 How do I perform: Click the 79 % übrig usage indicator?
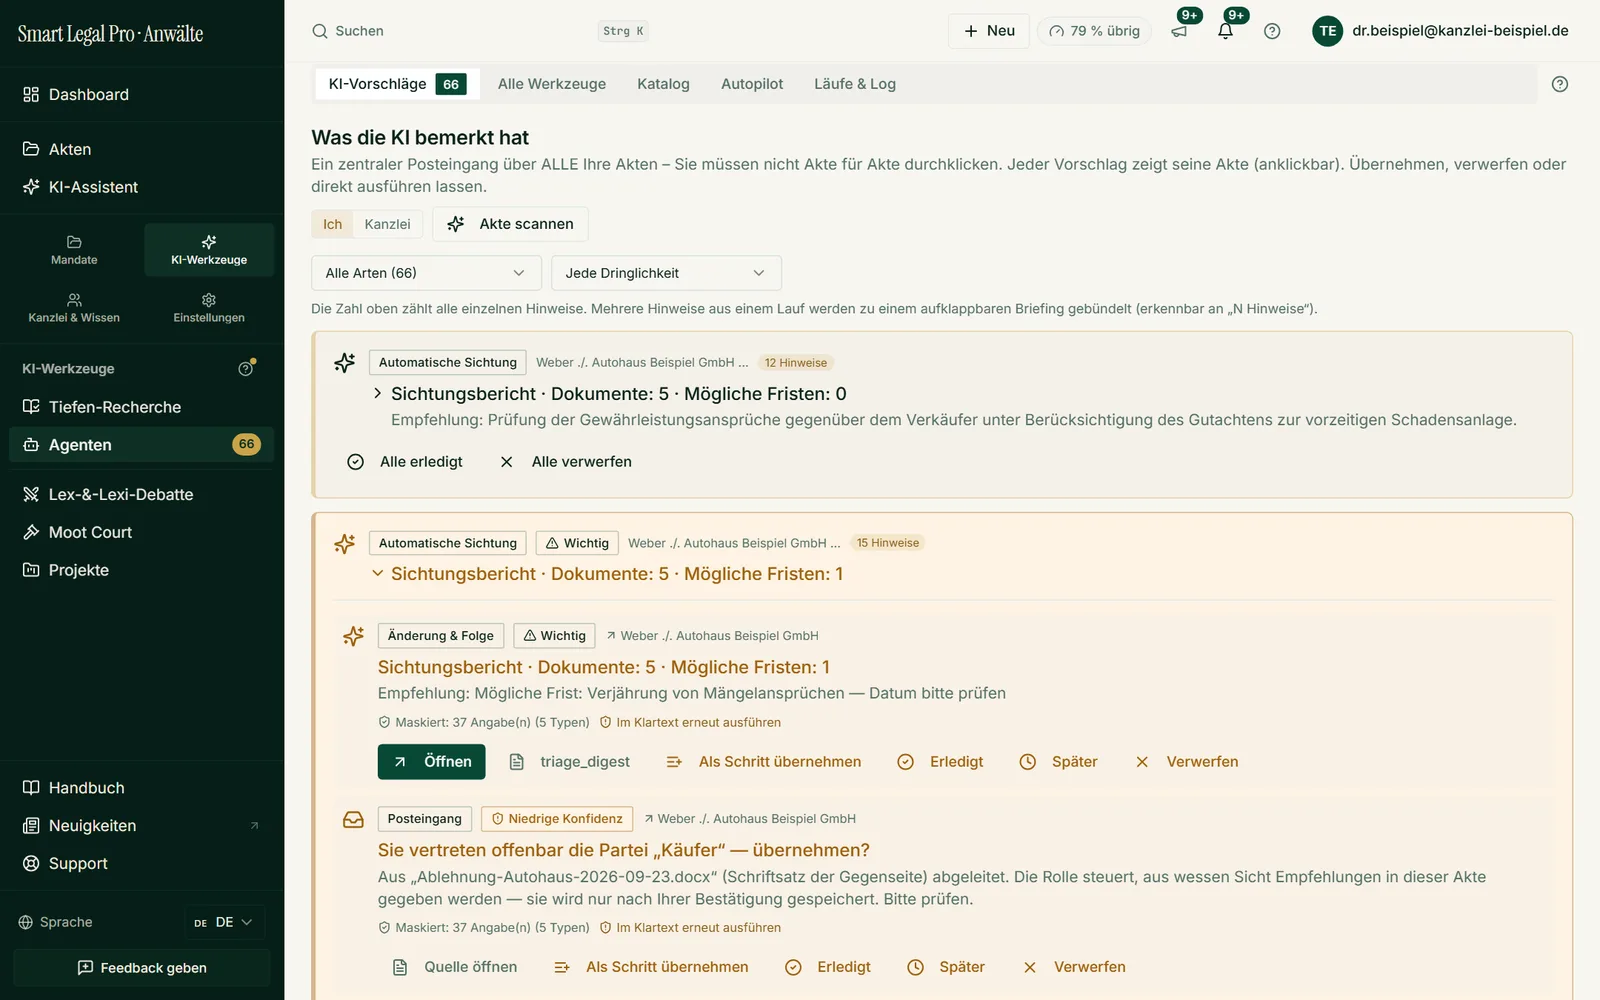click(x=1094, y=31)
